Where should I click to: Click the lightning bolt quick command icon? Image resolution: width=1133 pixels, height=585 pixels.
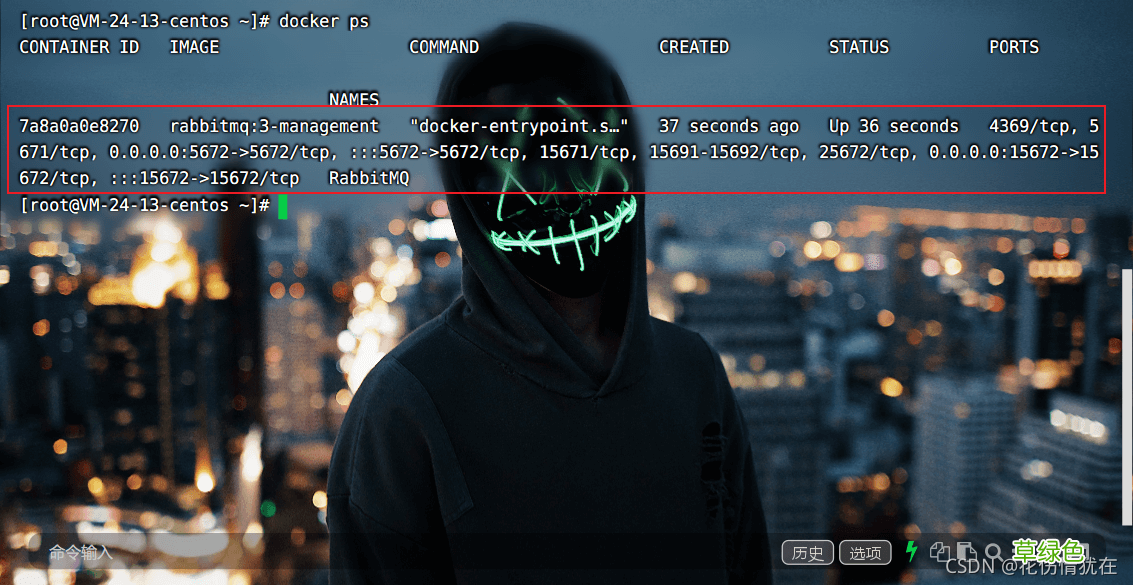[911, 551]
